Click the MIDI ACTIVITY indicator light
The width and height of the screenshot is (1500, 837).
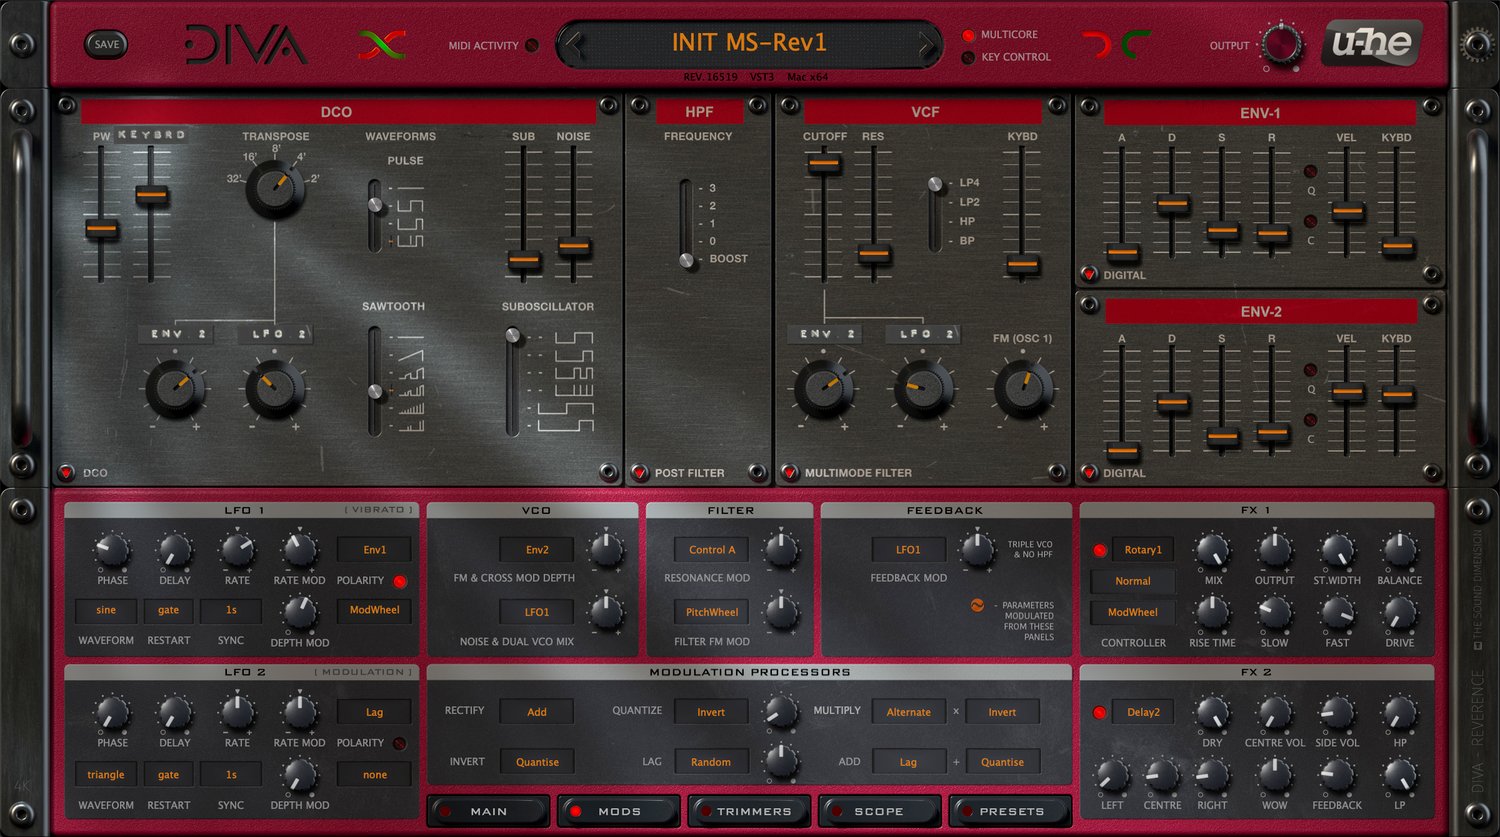pos(532,45)
